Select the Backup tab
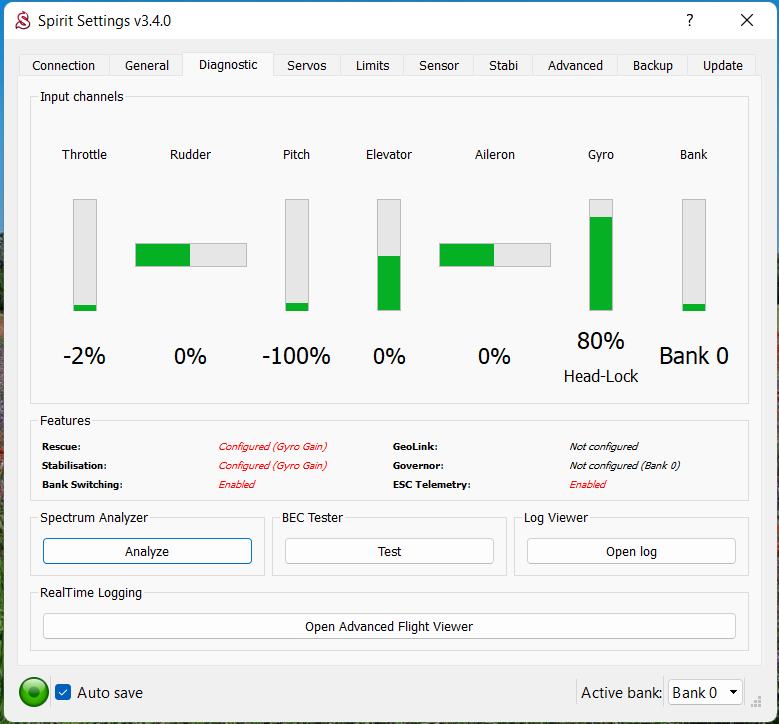 pyautogui.click(x=652, y=66)
